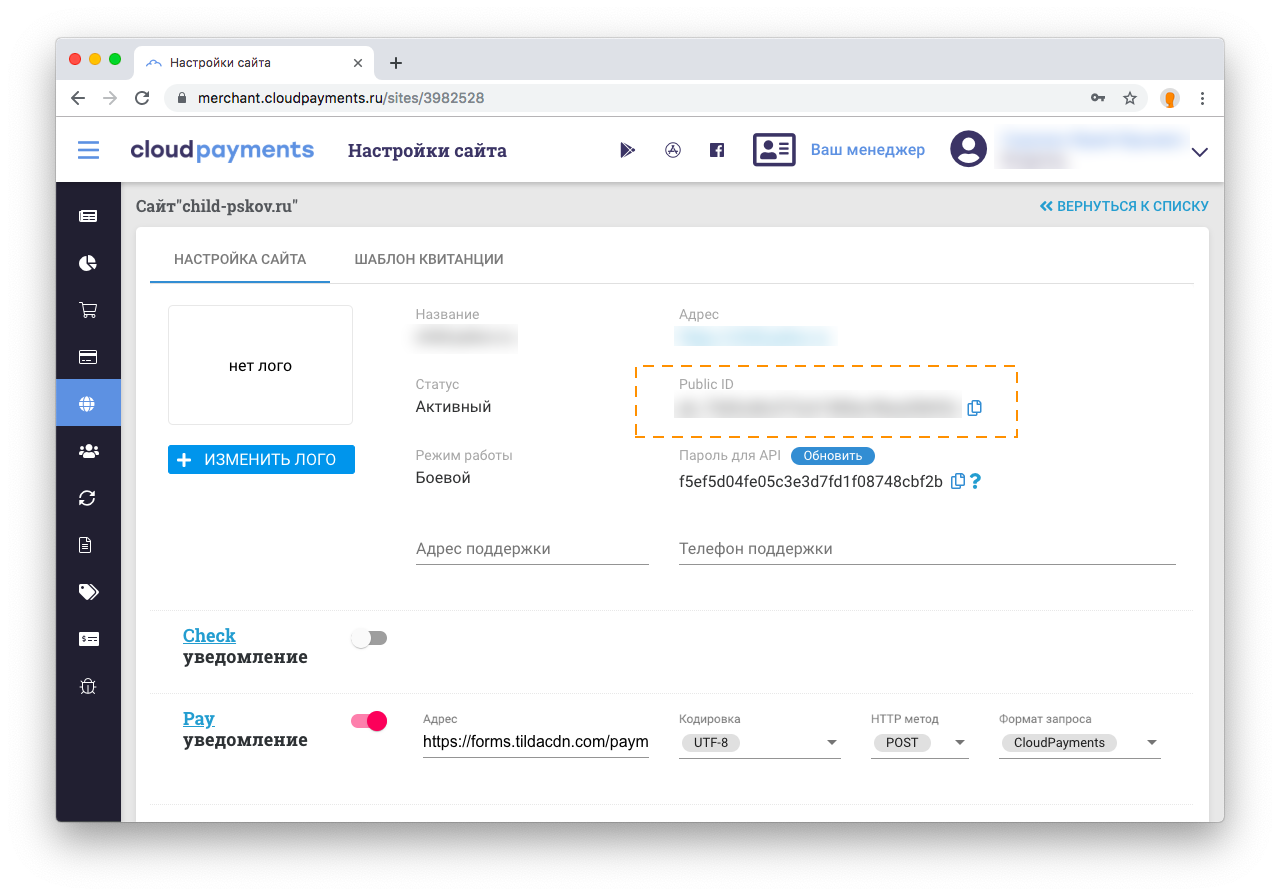The image size is (1280, 896).
Task: Open the sidebar list icon at top
Action: (x=88, y=216)
